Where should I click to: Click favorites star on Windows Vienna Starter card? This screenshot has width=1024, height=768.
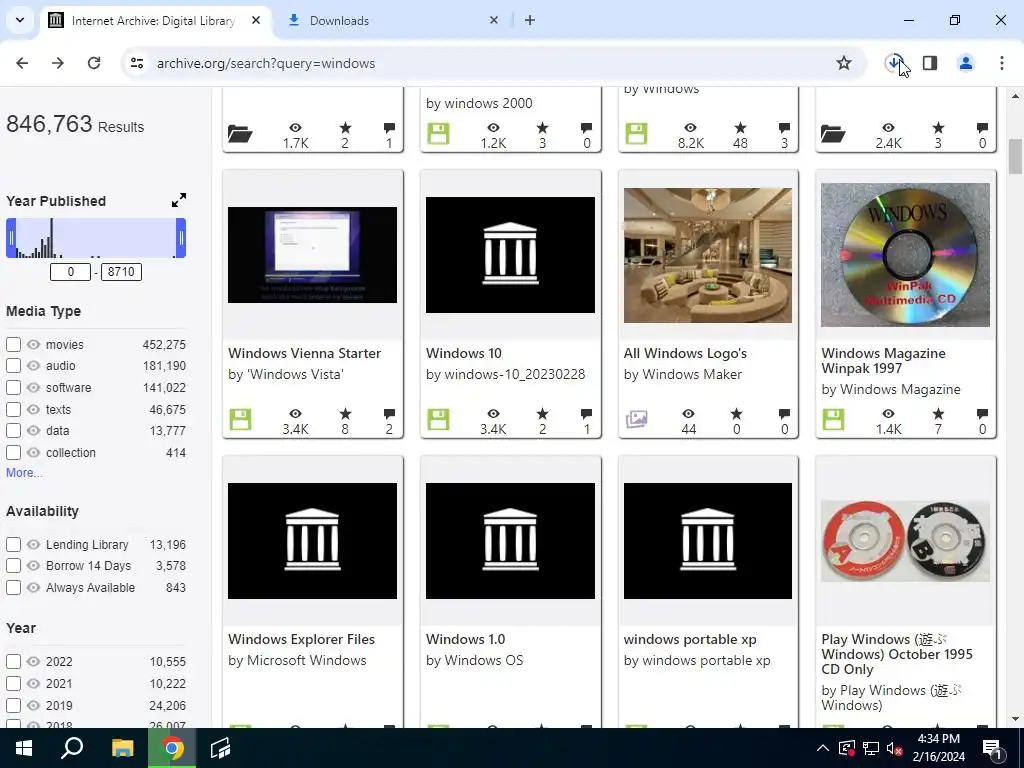[x=345, y=414]
